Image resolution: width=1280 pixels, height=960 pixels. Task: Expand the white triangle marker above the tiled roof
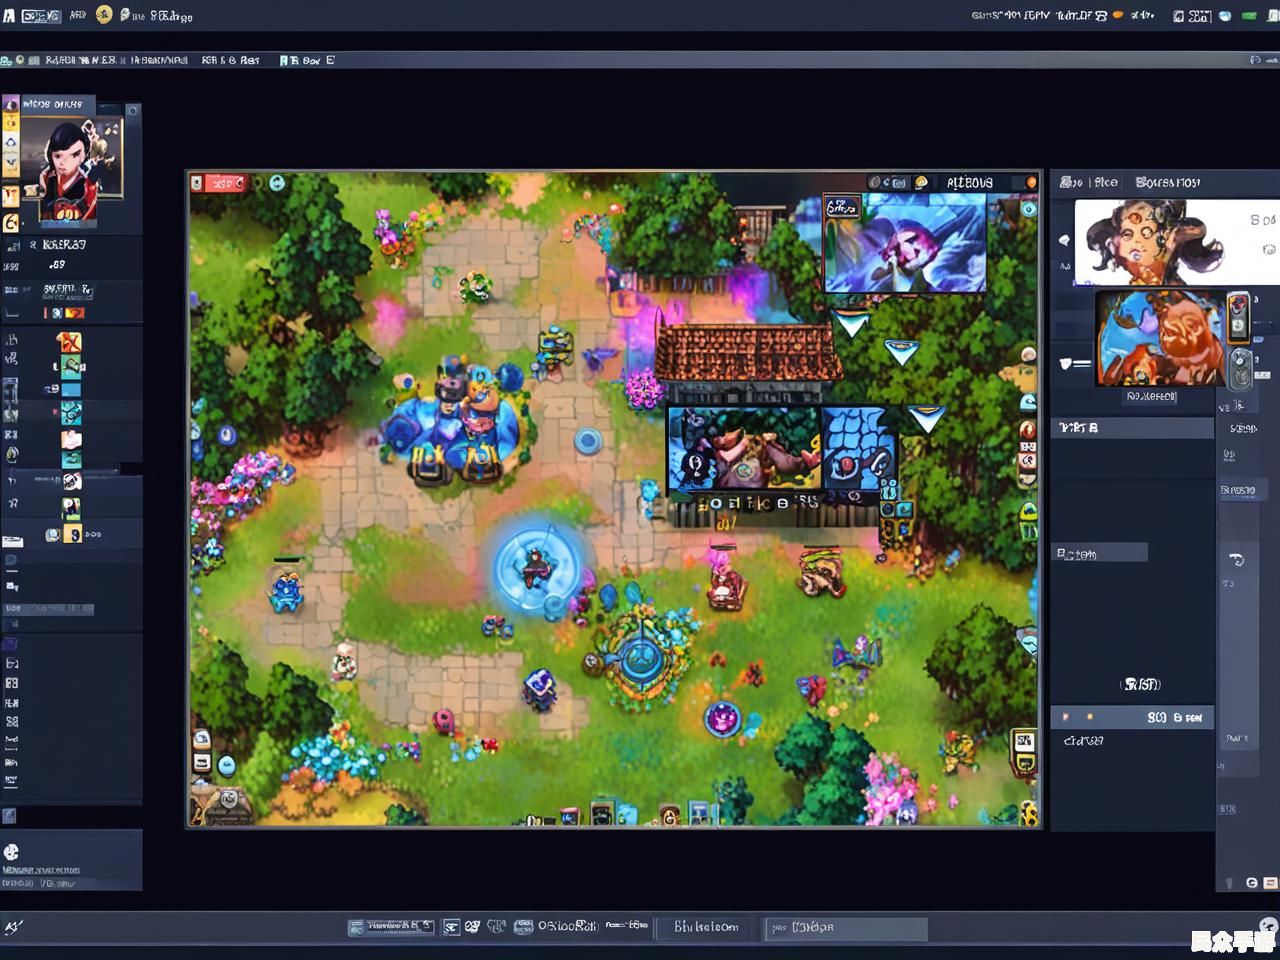point(851,325)
